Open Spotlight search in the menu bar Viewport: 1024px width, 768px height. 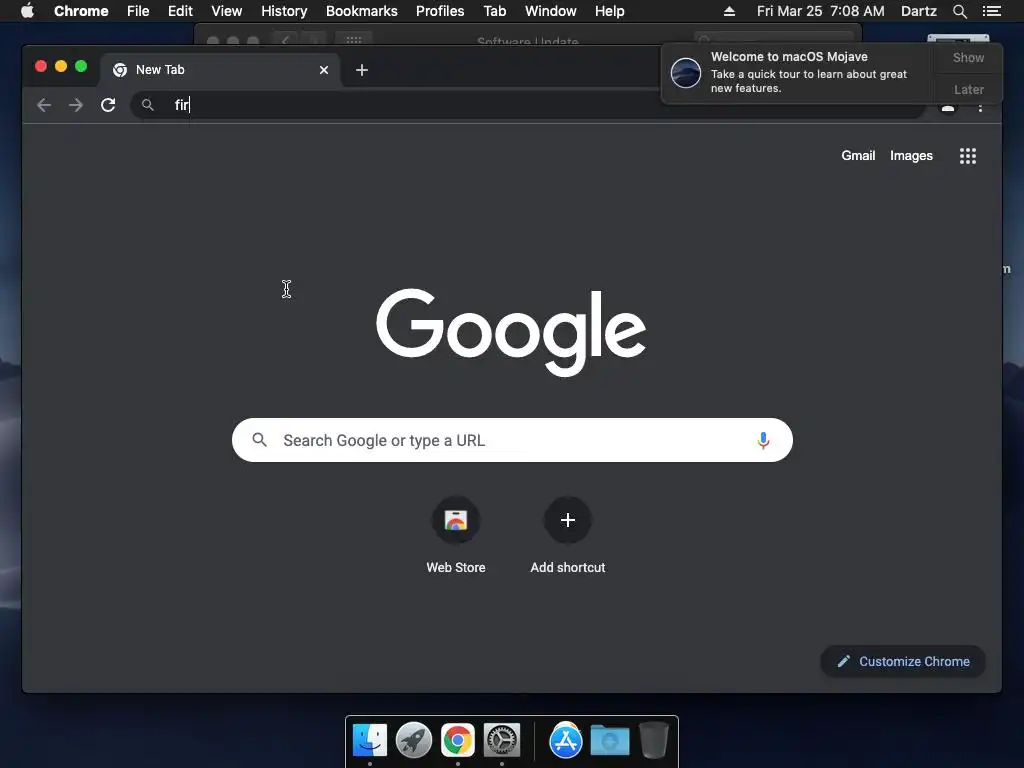[x=959, y=11]
